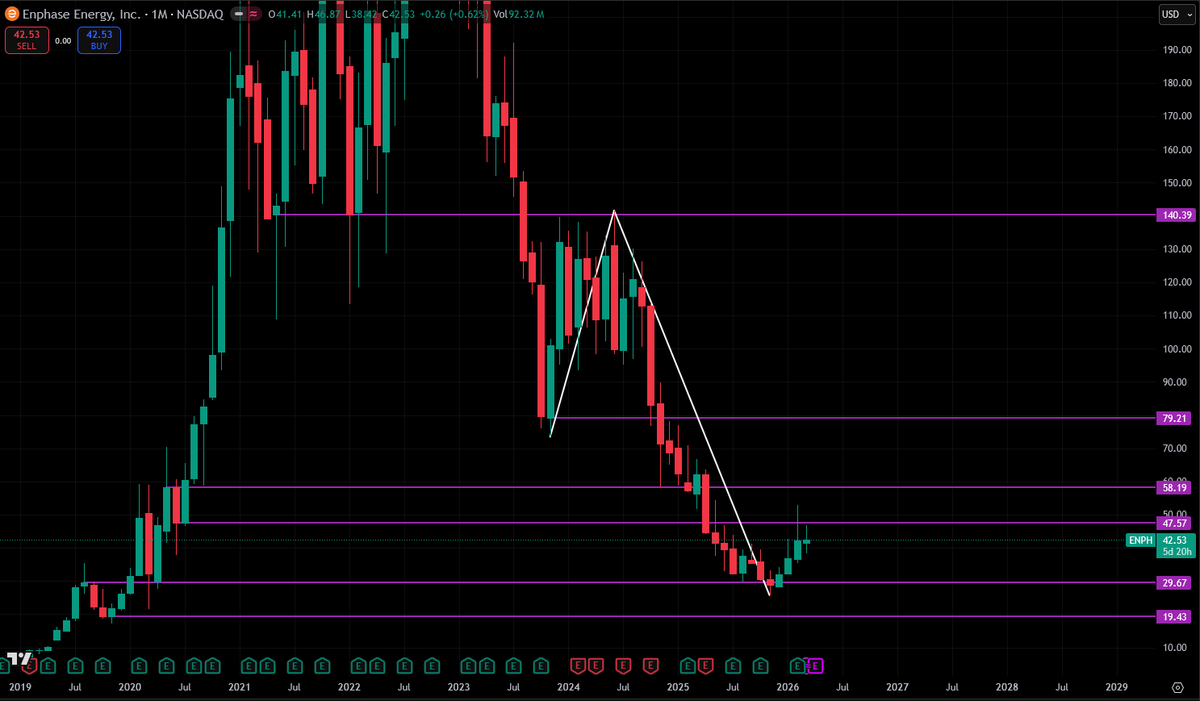The width and height of the screenshot is (1200, 701).
Task: Click the 2024 time axis label
Action: [568, 688]
